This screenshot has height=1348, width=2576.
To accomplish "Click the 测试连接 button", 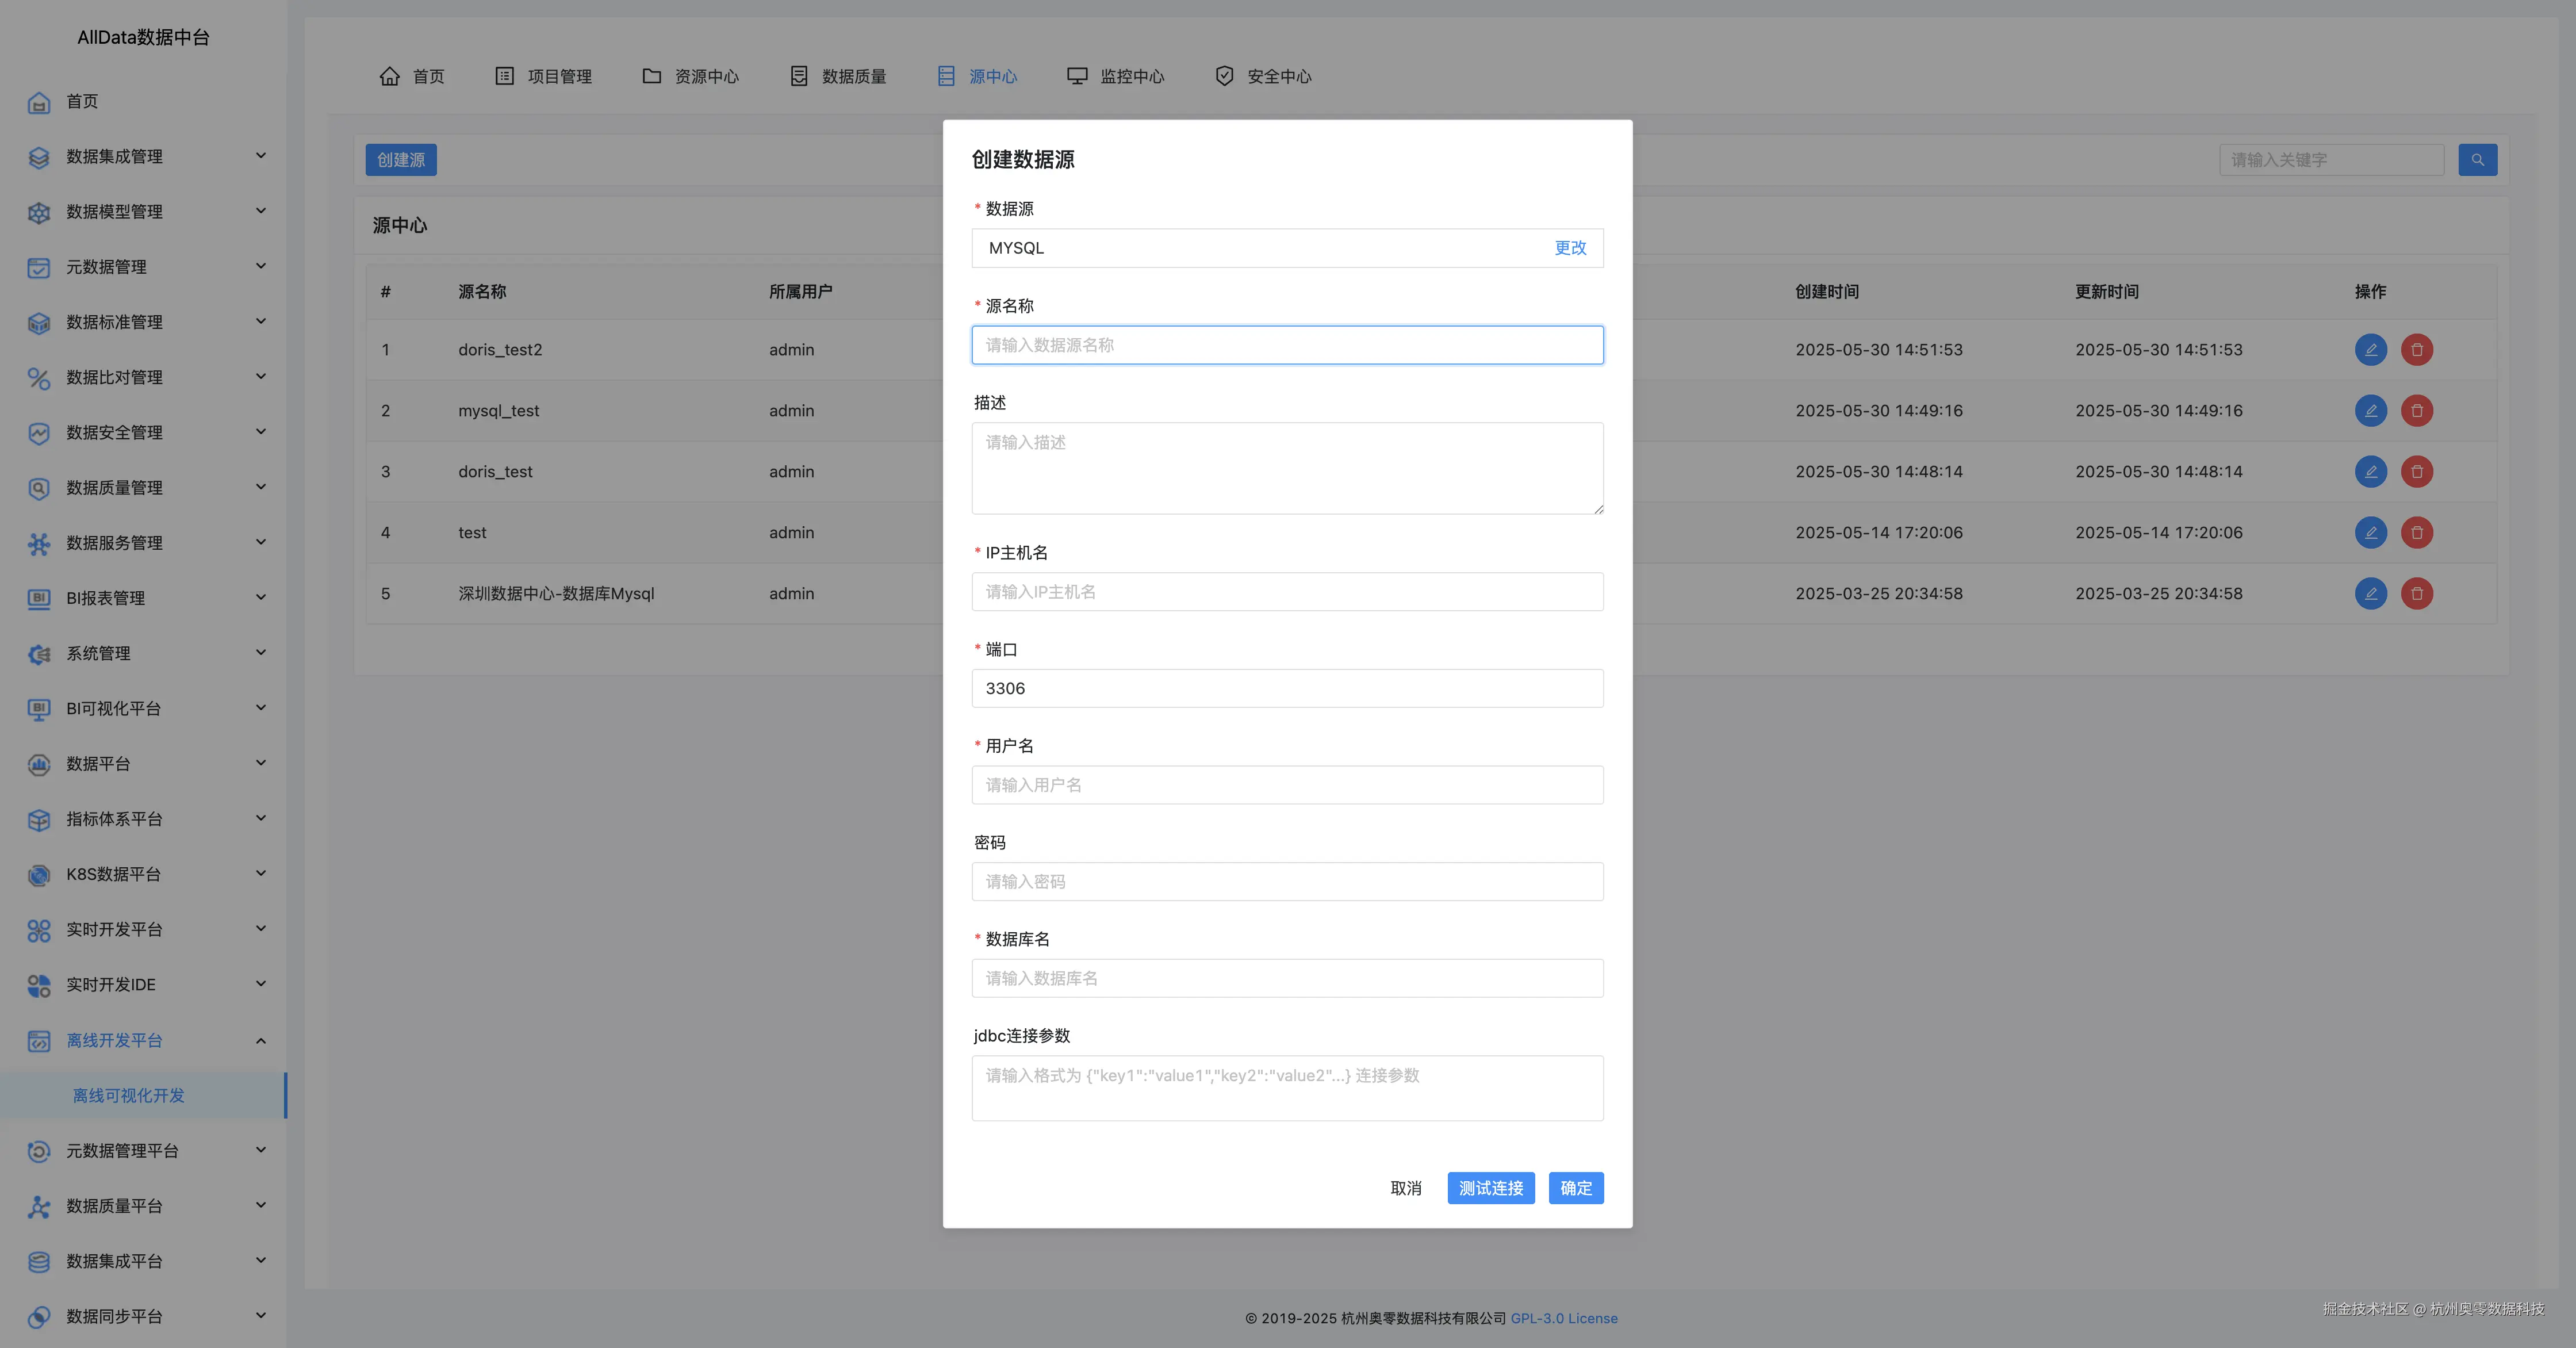I will (x=1490, y=1188).
